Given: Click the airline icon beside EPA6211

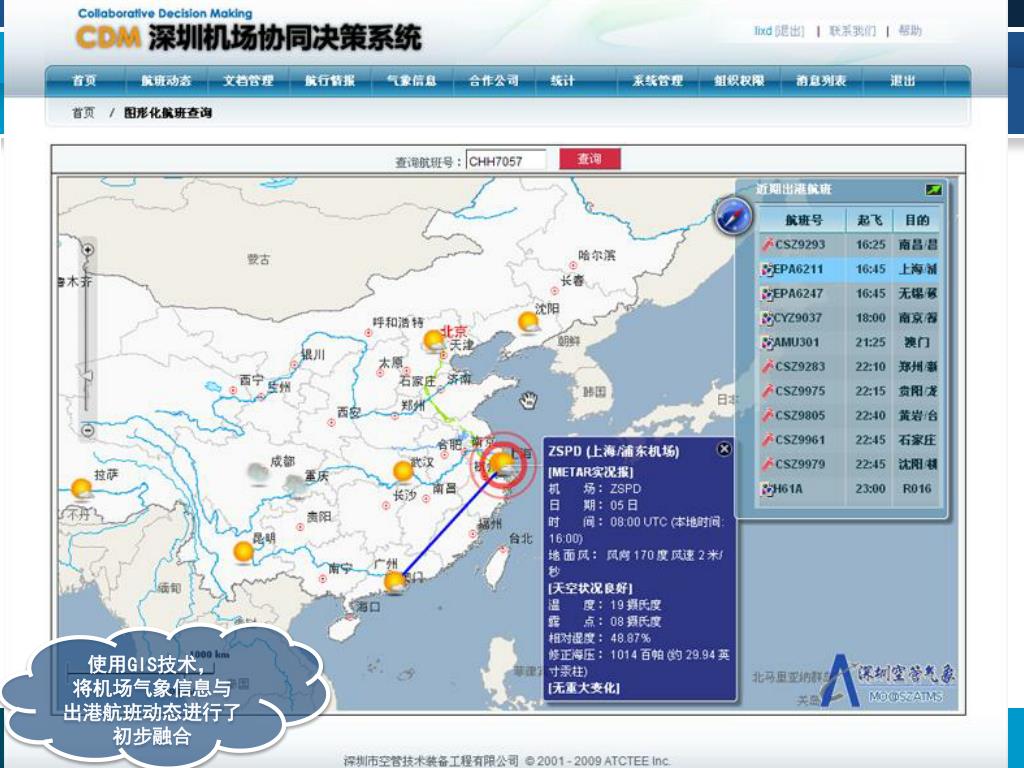Looking at the screenshot, I should [767, 269].
